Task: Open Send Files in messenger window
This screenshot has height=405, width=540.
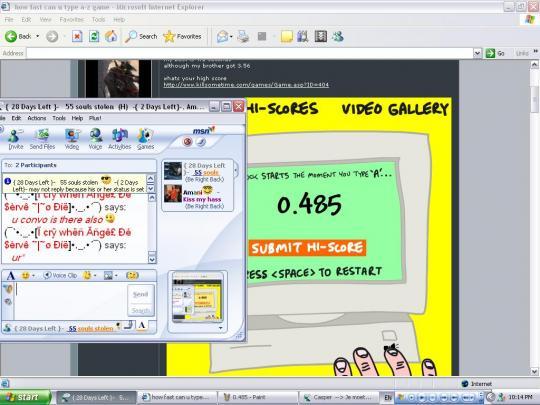Action: (x=42, y=139)
